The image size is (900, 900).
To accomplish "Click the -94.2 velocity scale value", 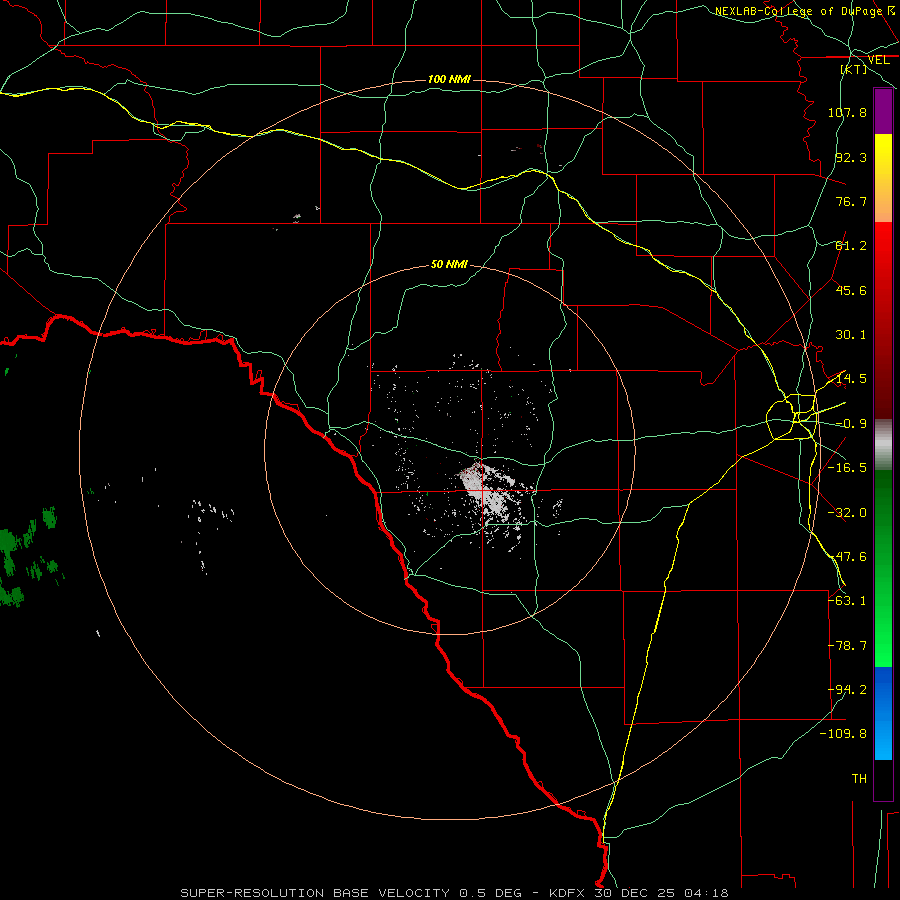I will 847,690.
